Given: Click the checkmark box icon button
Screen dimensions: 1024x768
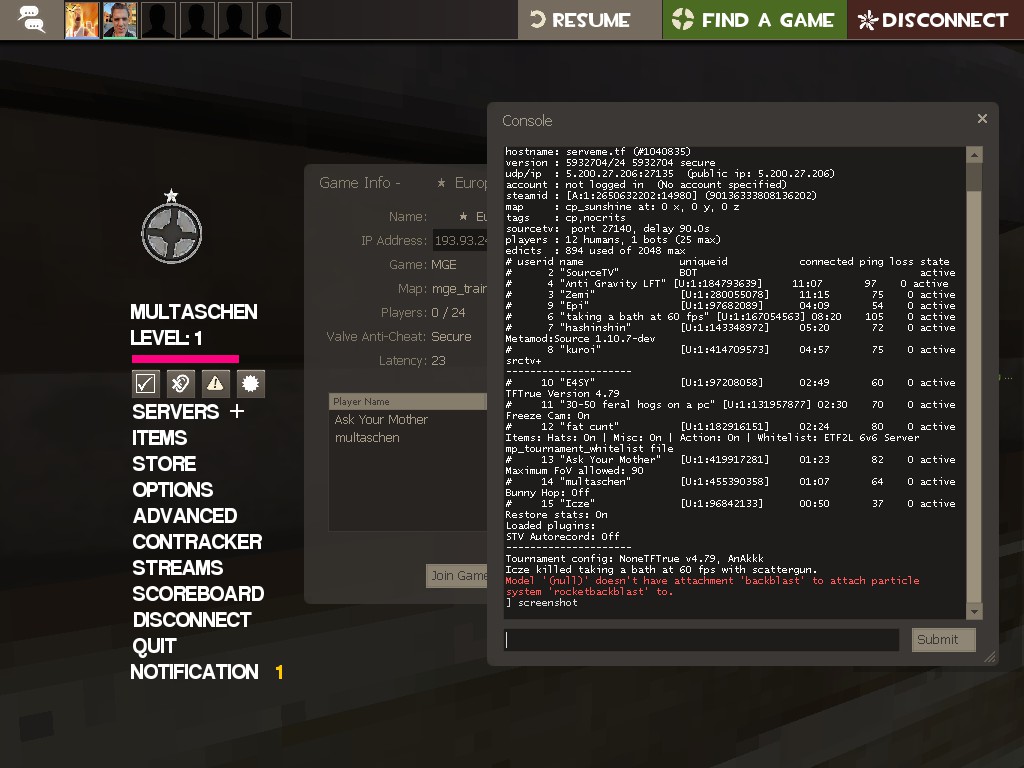Looking at the screenshot, I should click(145, 383).
